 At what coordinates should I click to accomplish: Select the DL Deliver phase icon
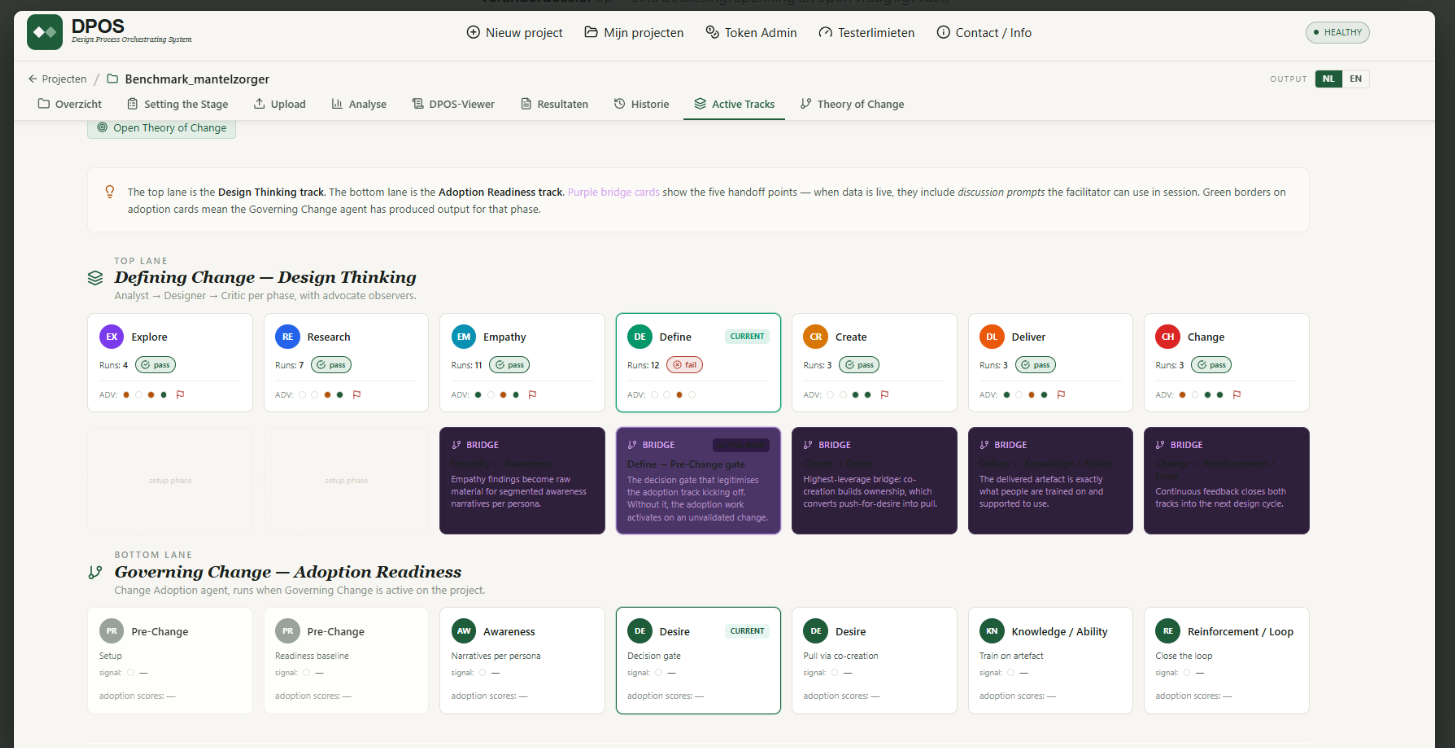(992, 337)
